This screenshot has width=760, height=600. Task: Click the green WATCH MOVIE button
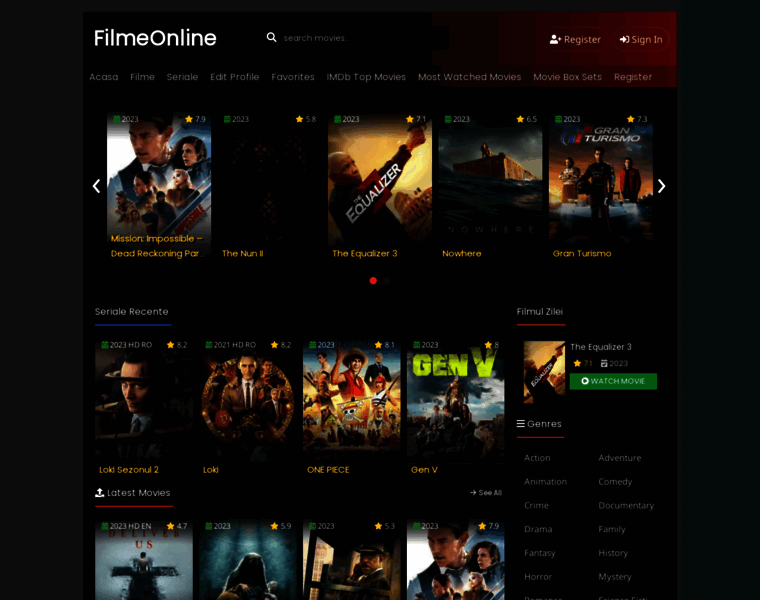[613, 381]
